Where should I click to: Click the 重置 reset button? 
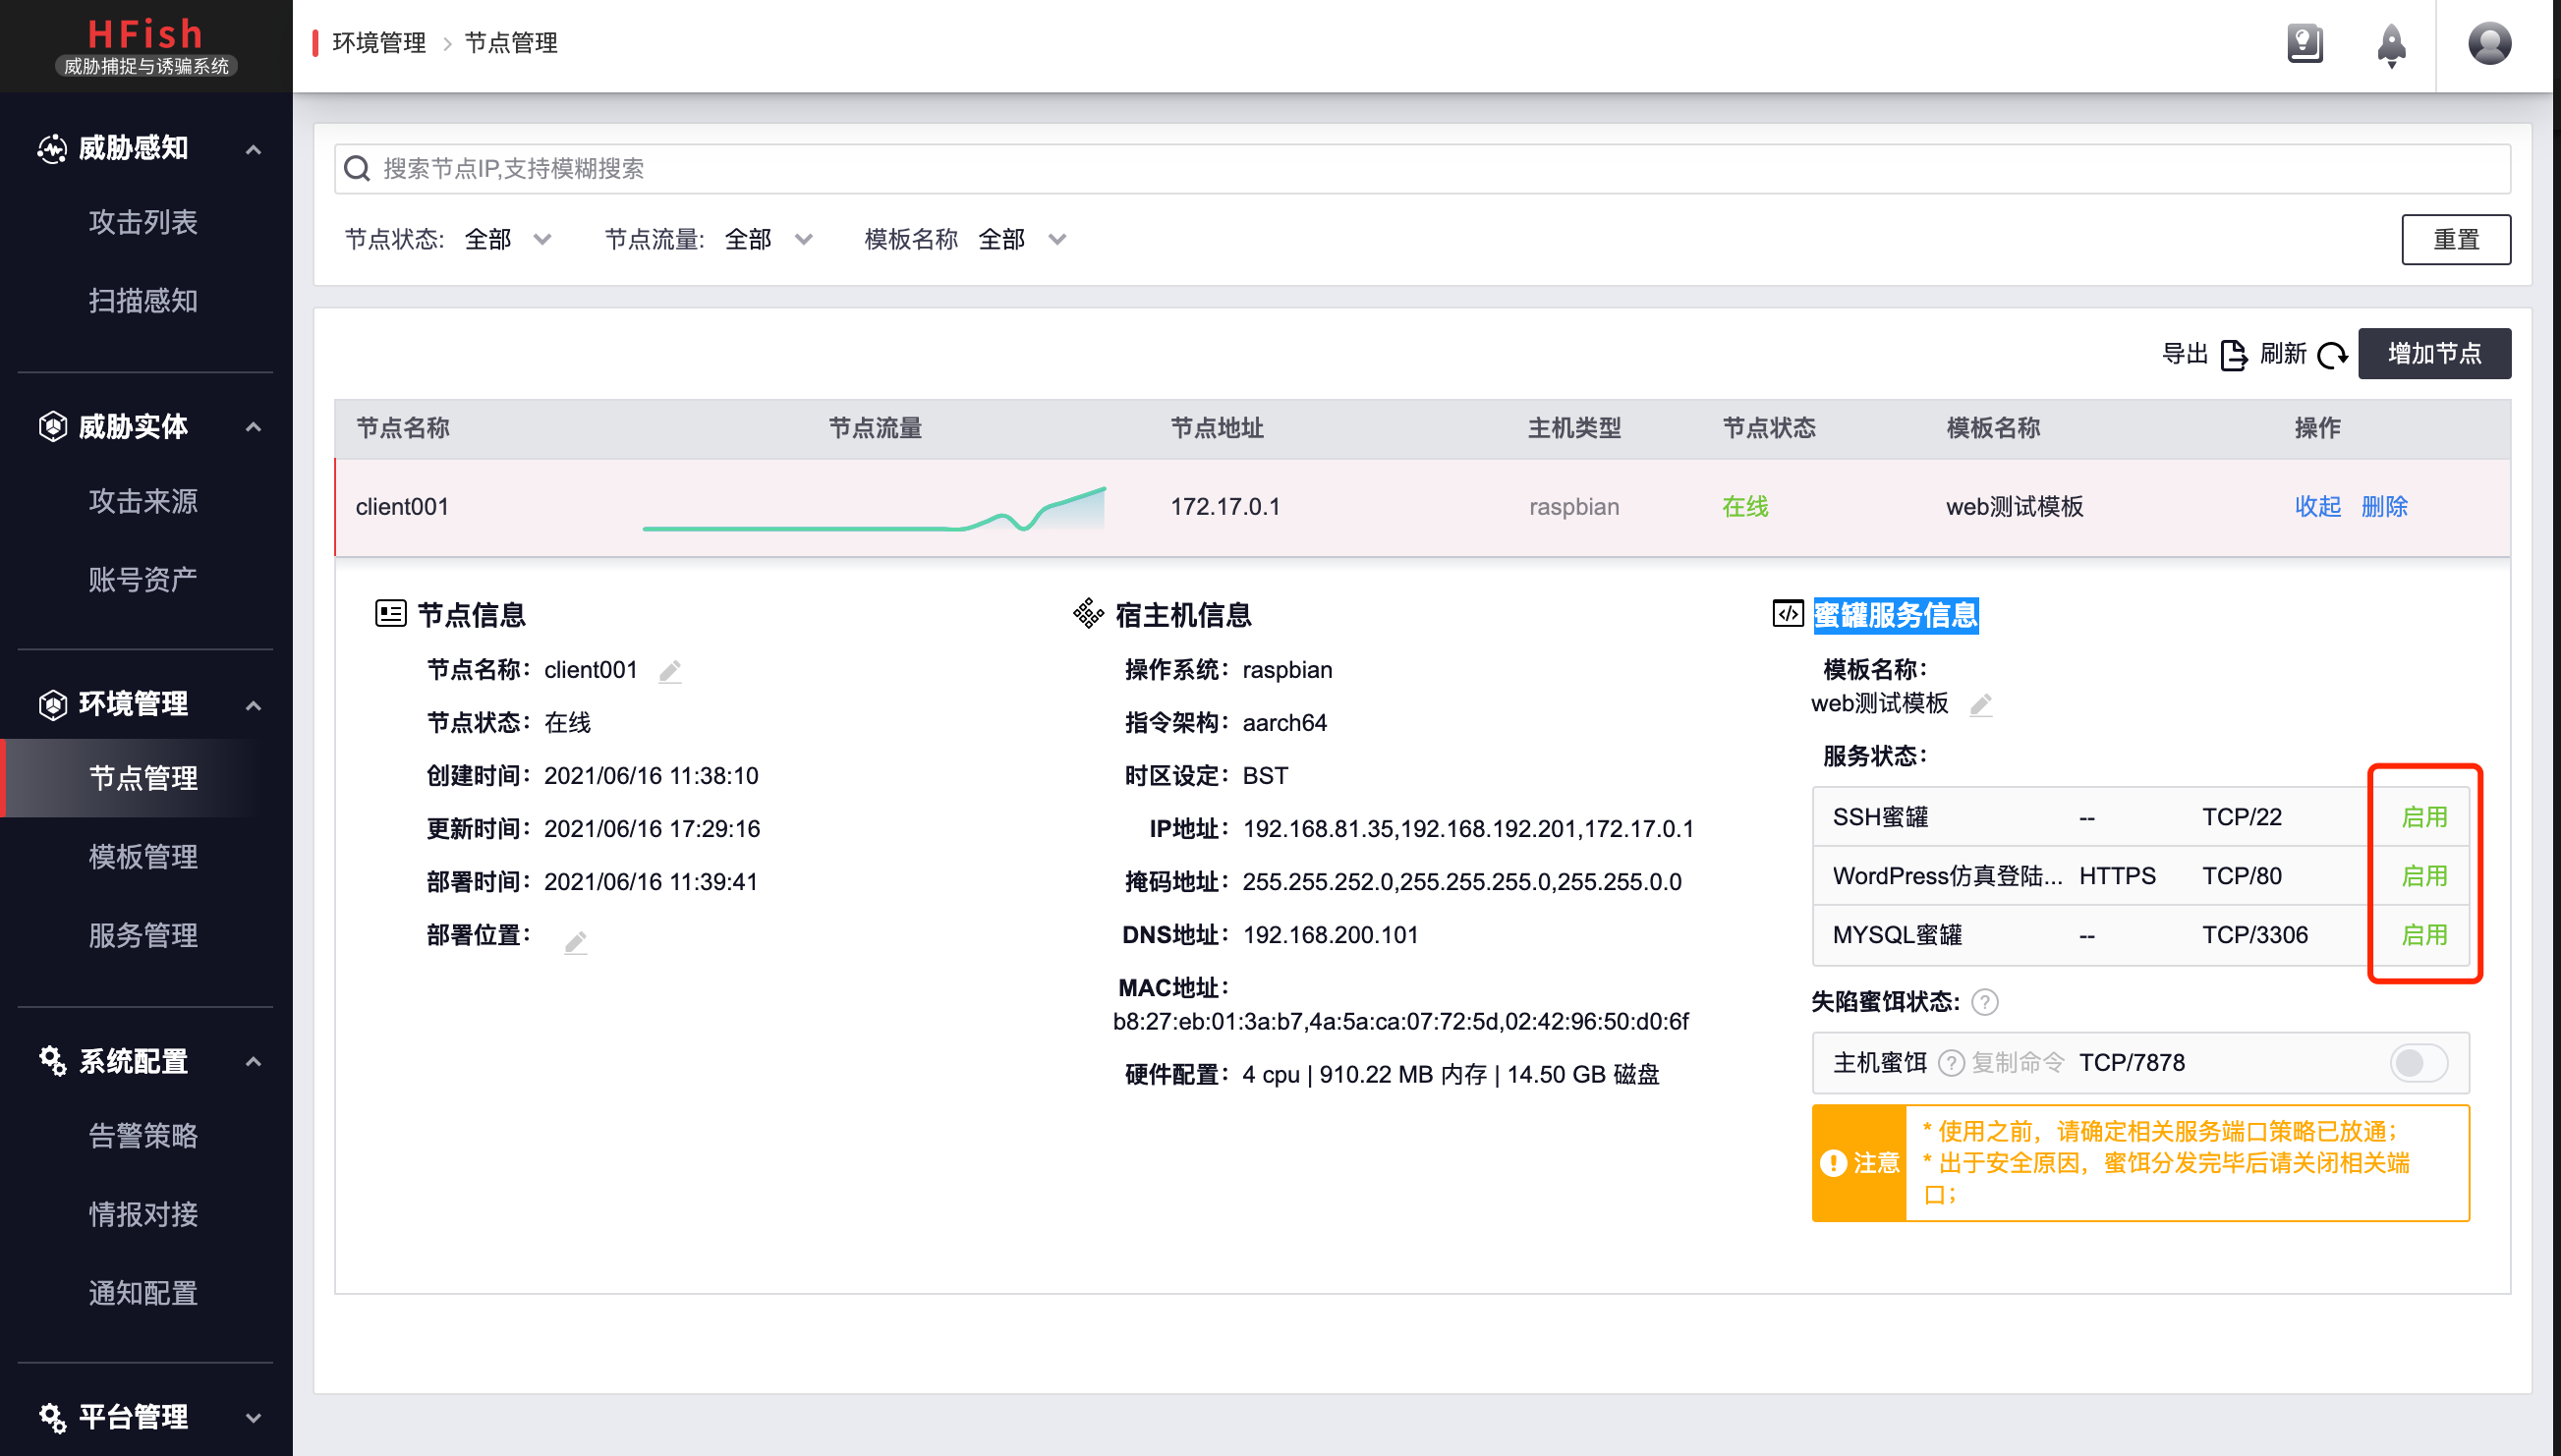(2455, 239)
